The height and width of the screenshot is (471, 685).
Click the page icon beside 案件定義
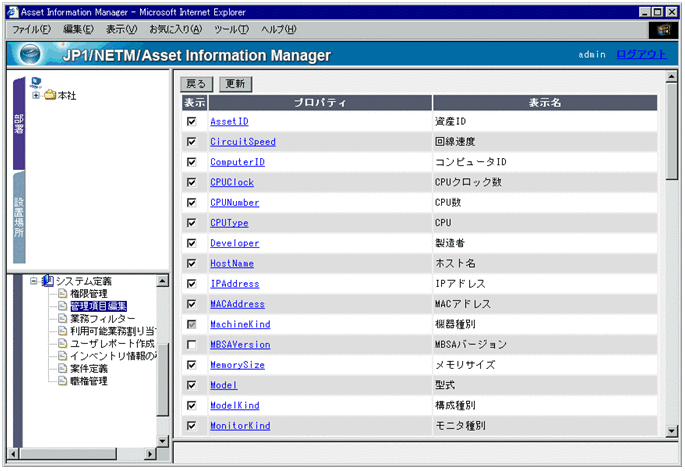pos(62,369)
